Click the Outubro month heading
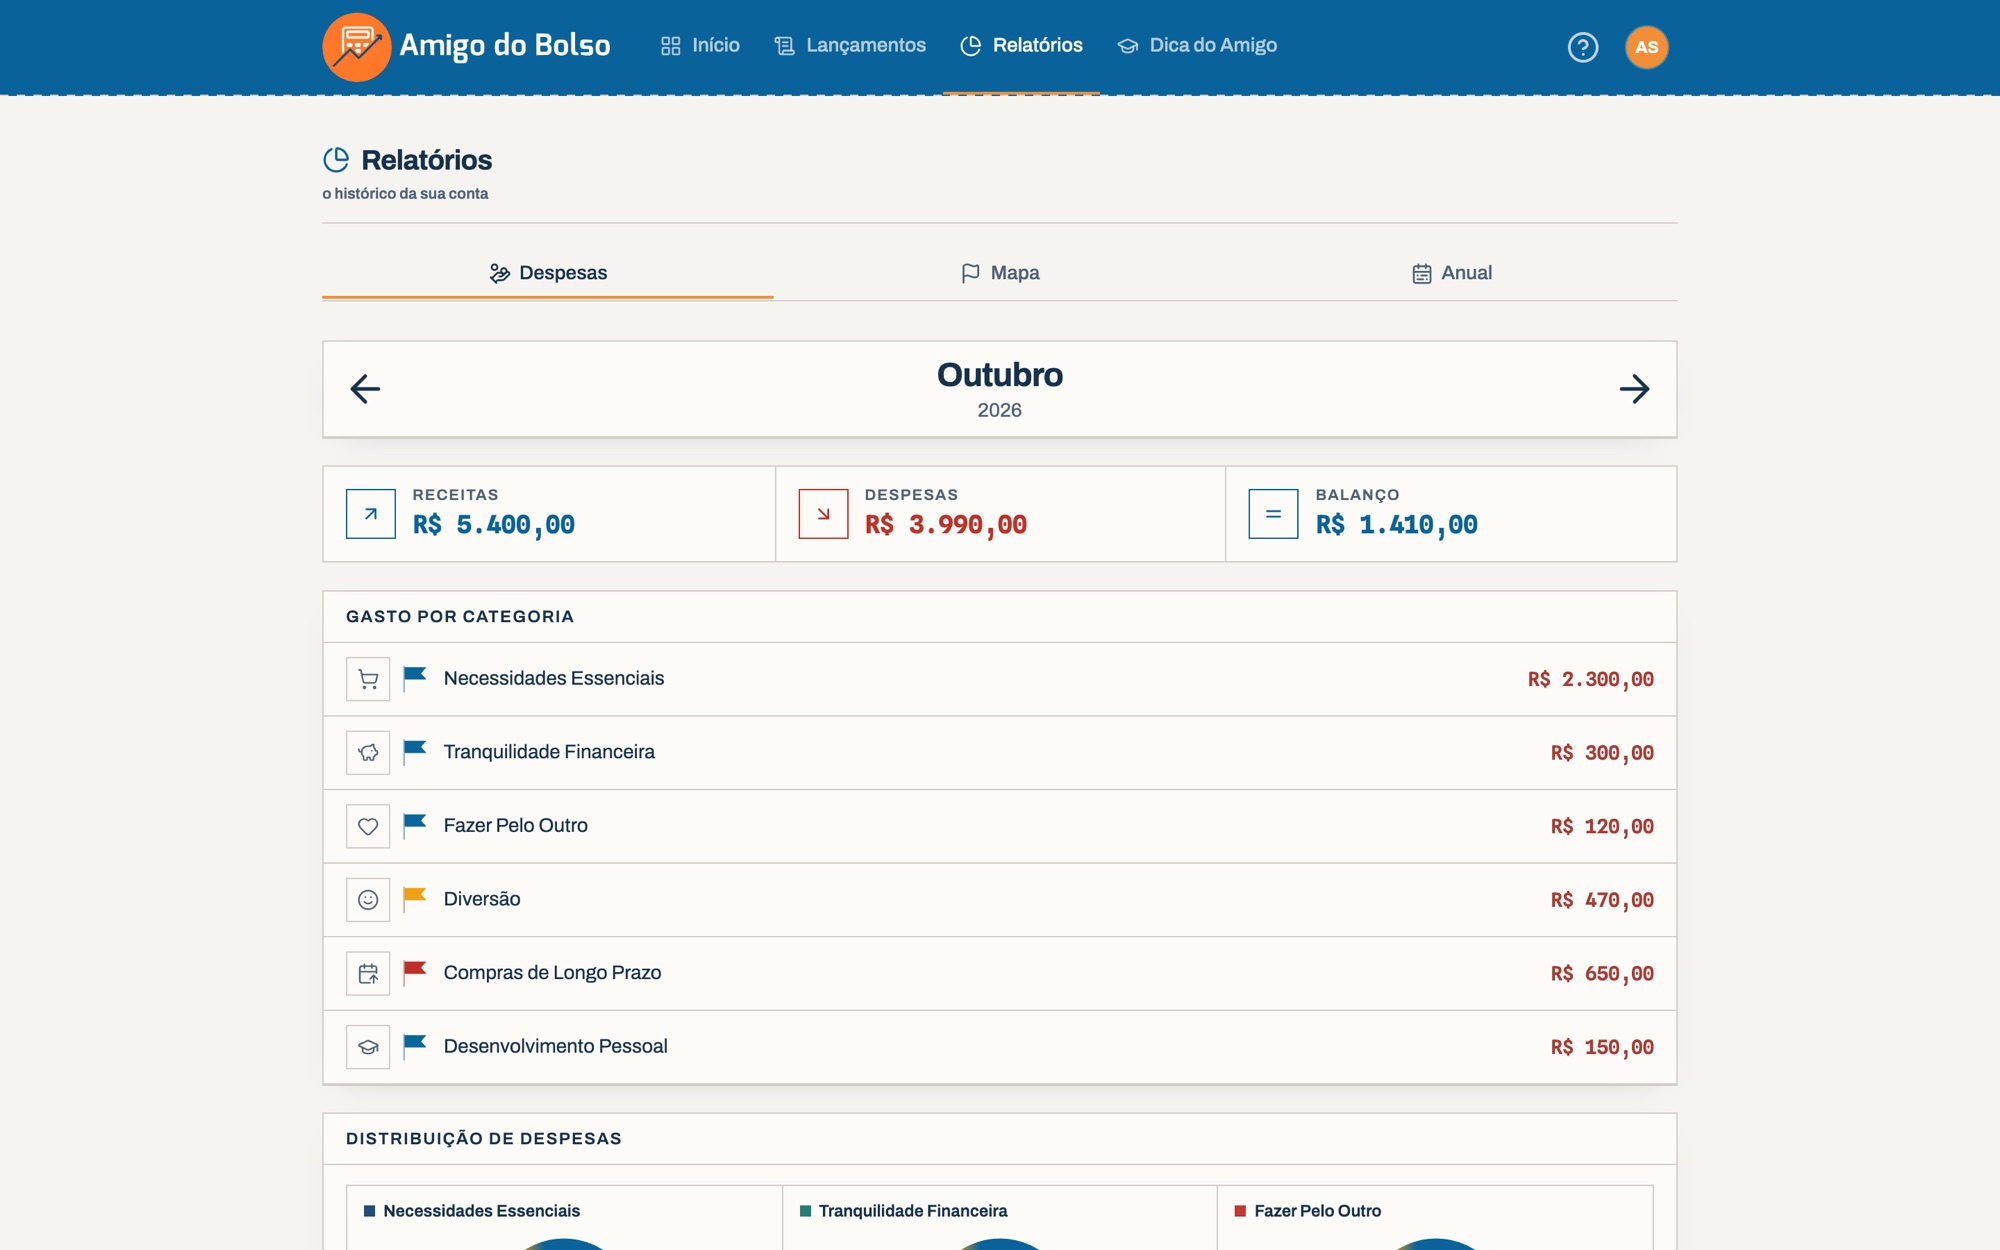2000x1250 pixels. (x=1000, y=375)
